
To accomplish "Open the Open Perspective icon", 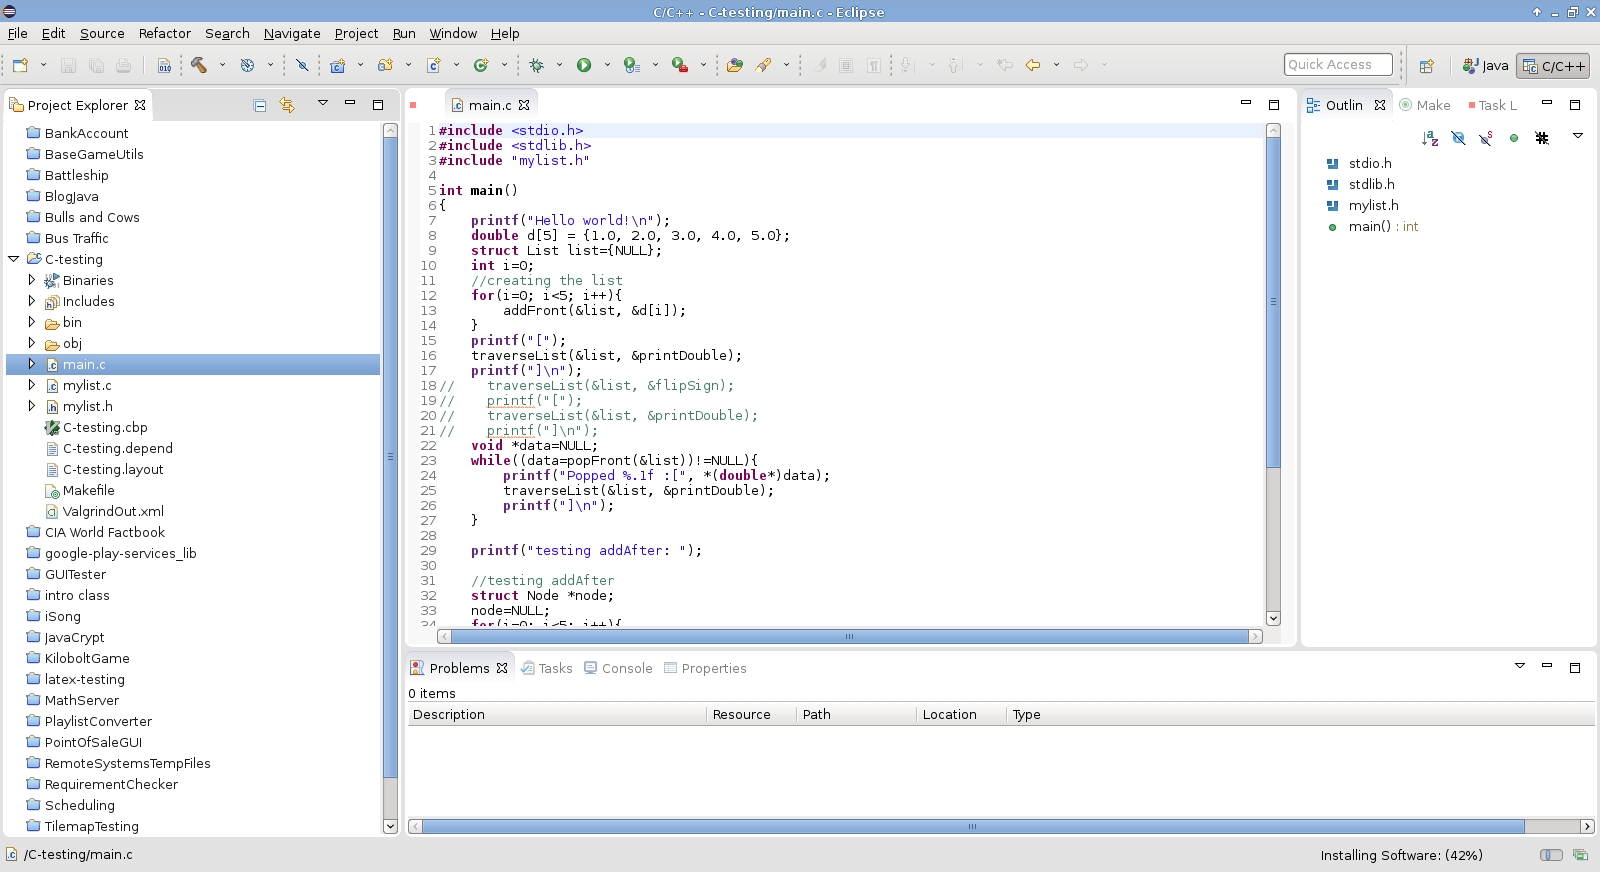I will coord(1427,66).
